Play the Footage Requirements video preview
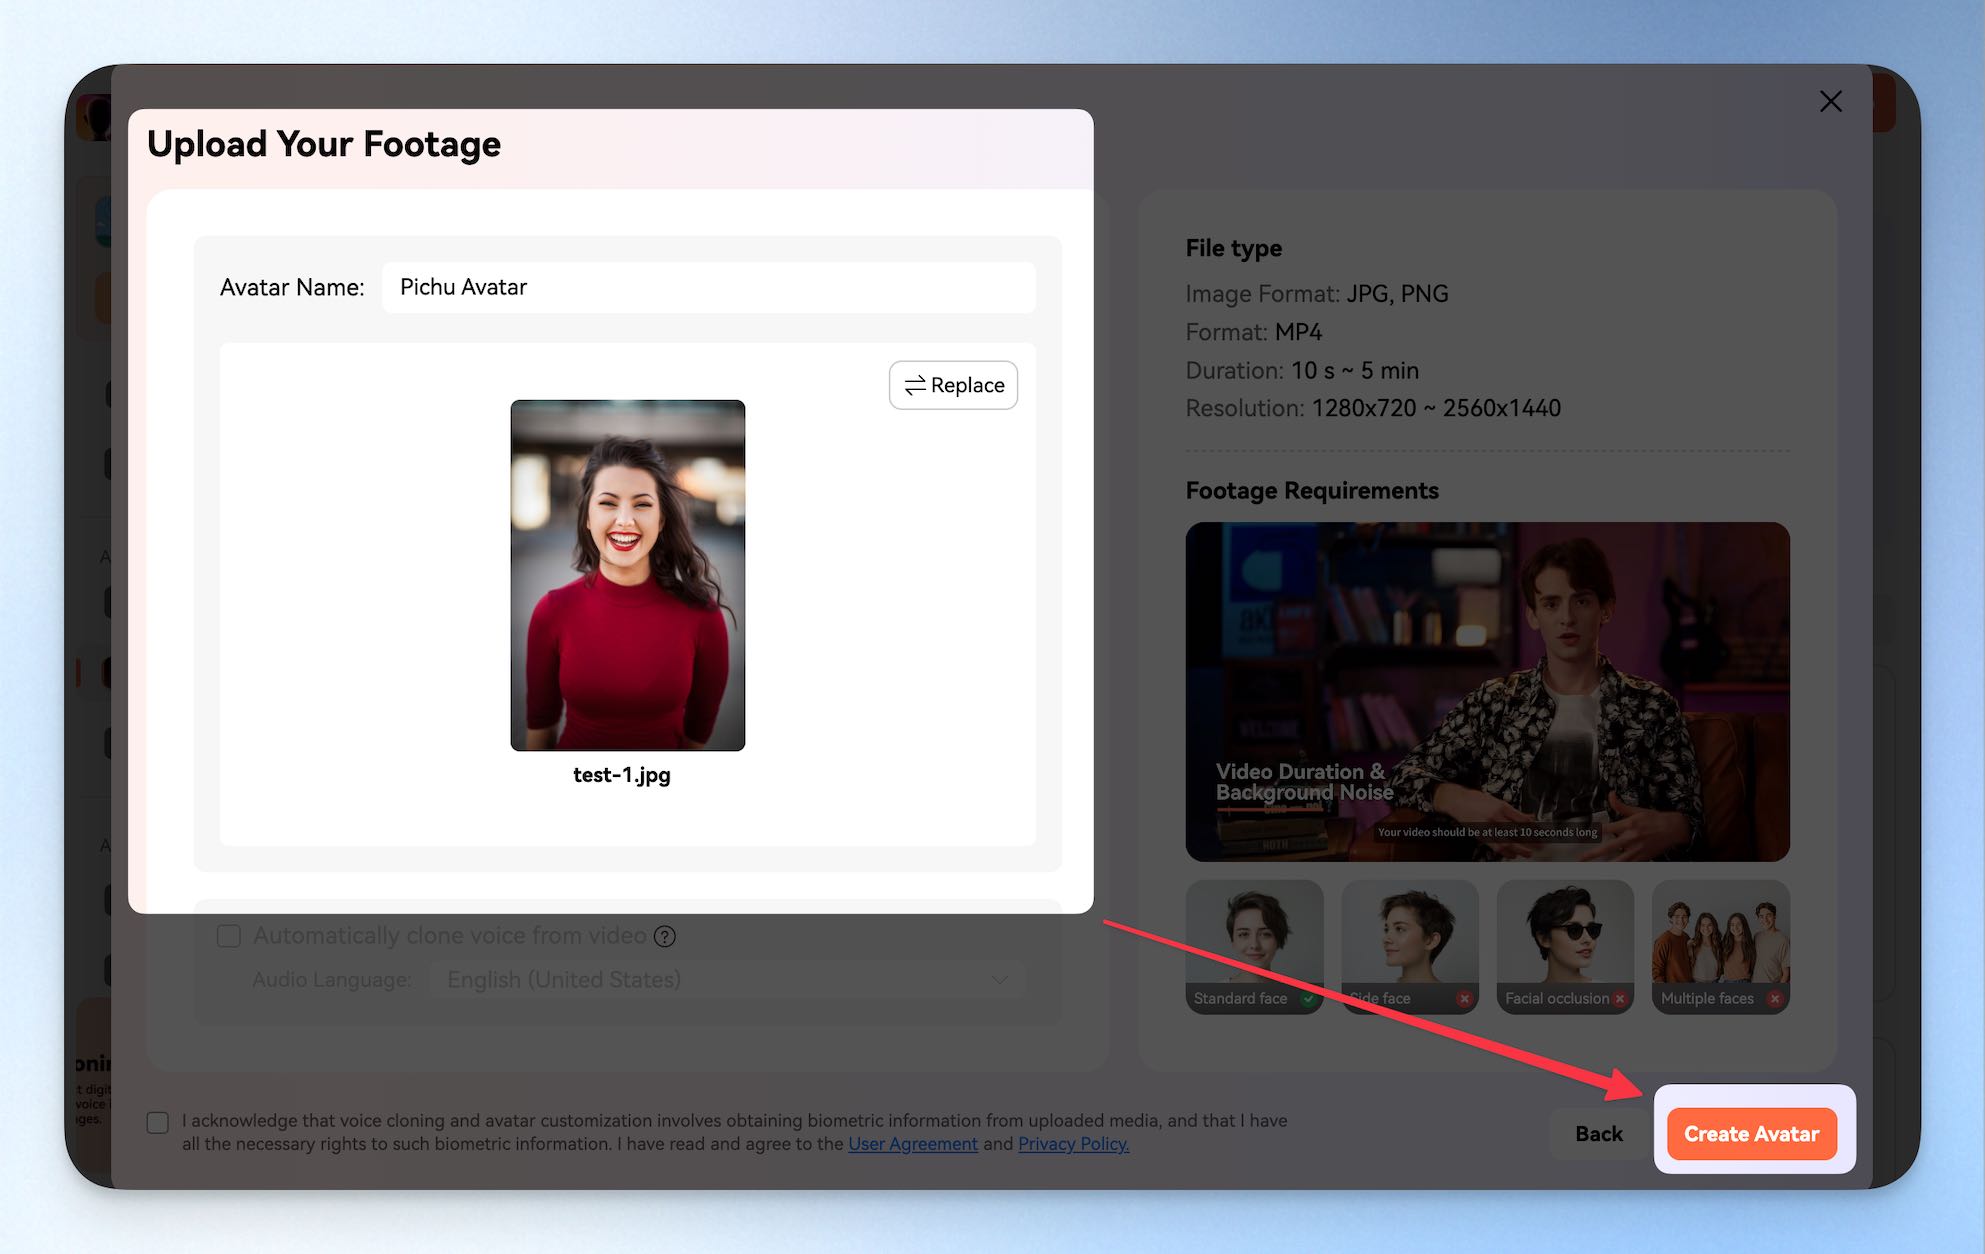This screenshot has width=1985, height=1254. [x=1487, y=692]
